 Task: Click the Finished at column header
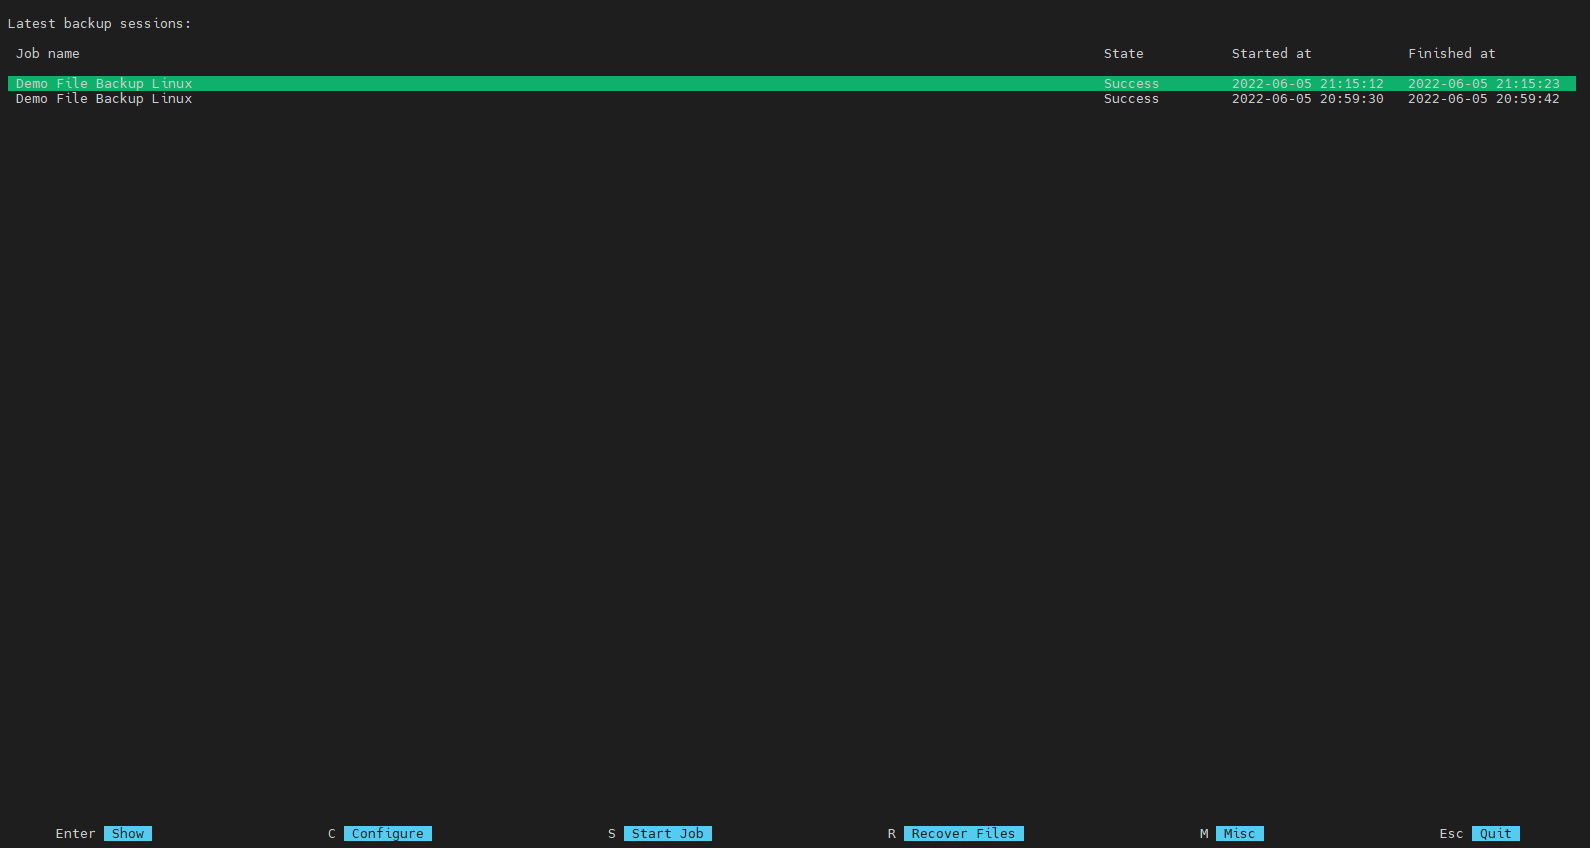pyautogui.click(x=1452, y=54)
